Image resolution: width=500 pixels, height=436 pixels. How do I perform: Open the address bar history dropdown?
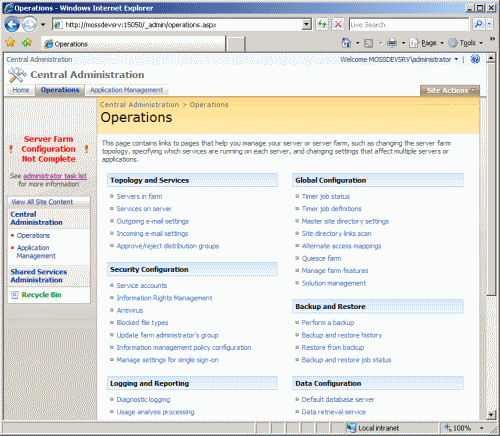click(306, 25)
